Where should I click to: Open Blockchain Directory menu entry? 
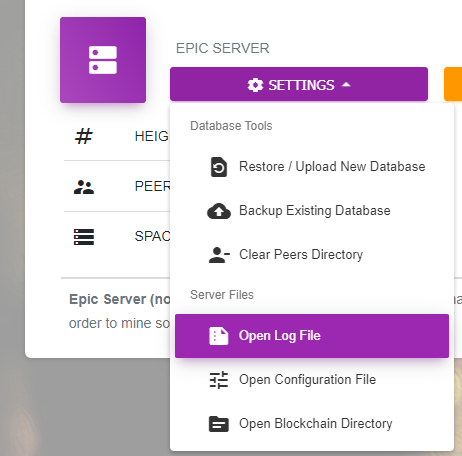pyautogui.click(x=312, y=424)
